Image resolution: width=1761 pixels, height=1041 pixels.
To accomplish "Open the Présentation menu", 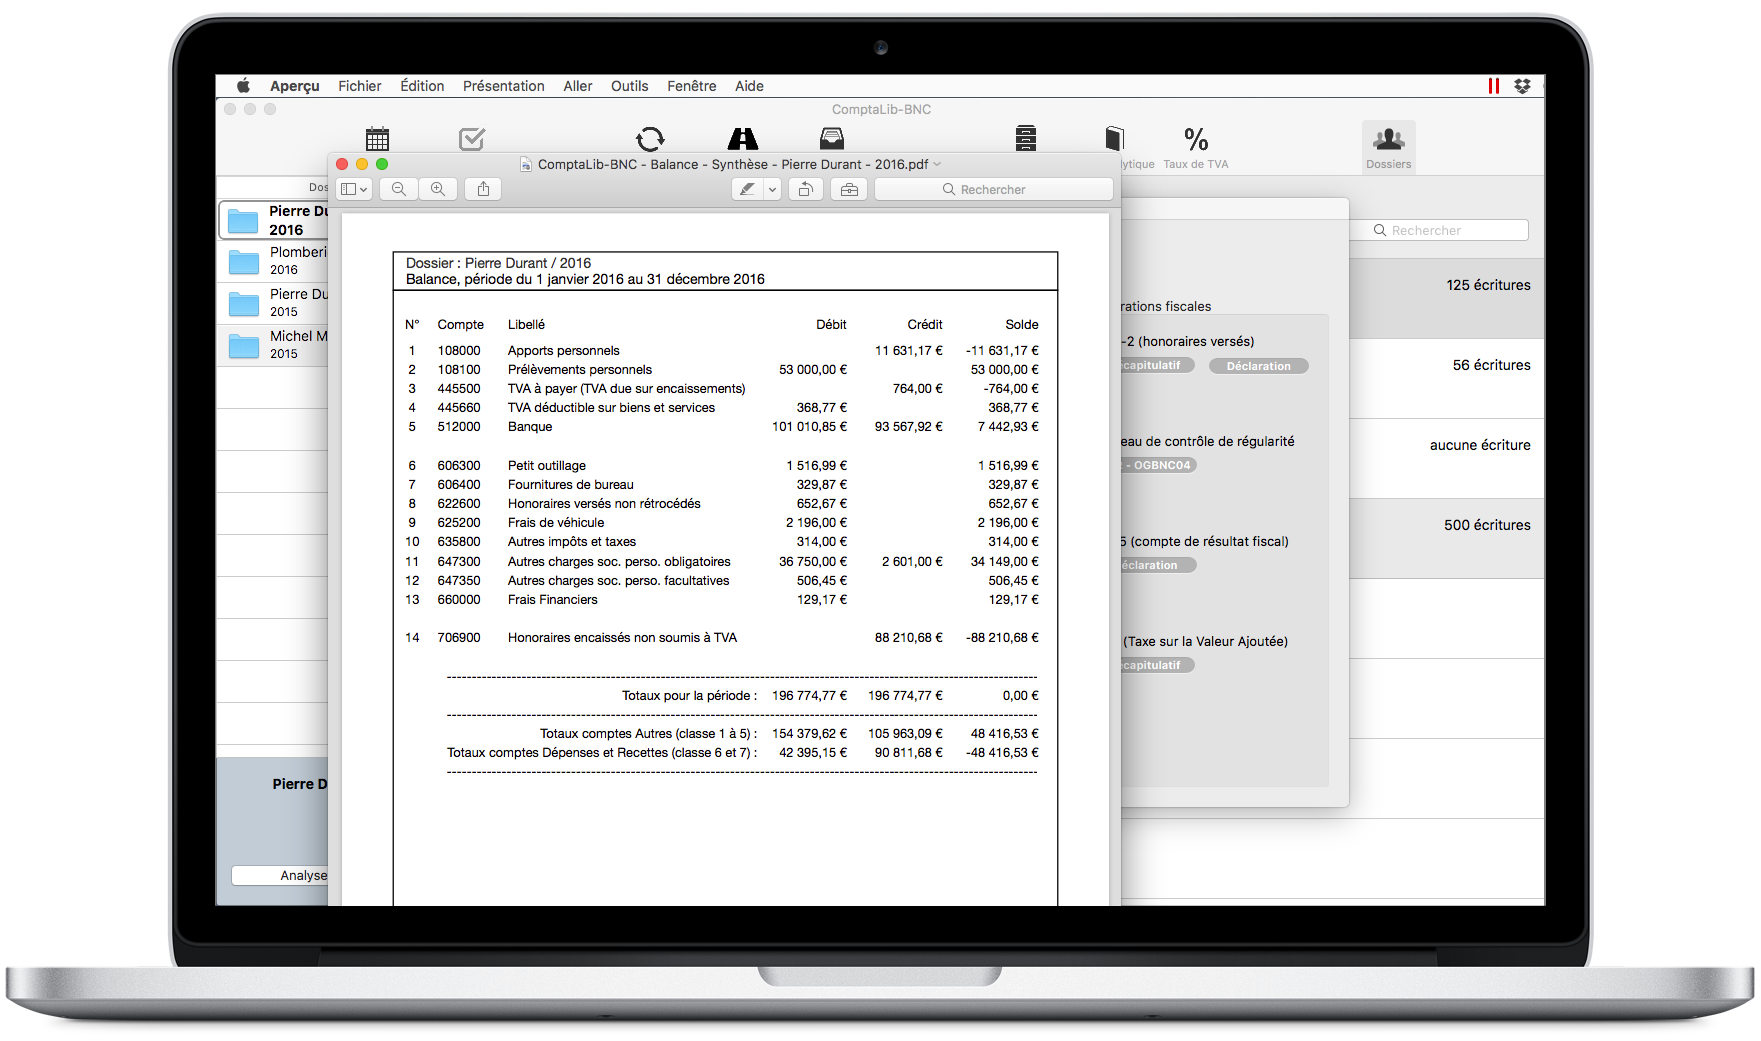I will click(x=504, y=86).
